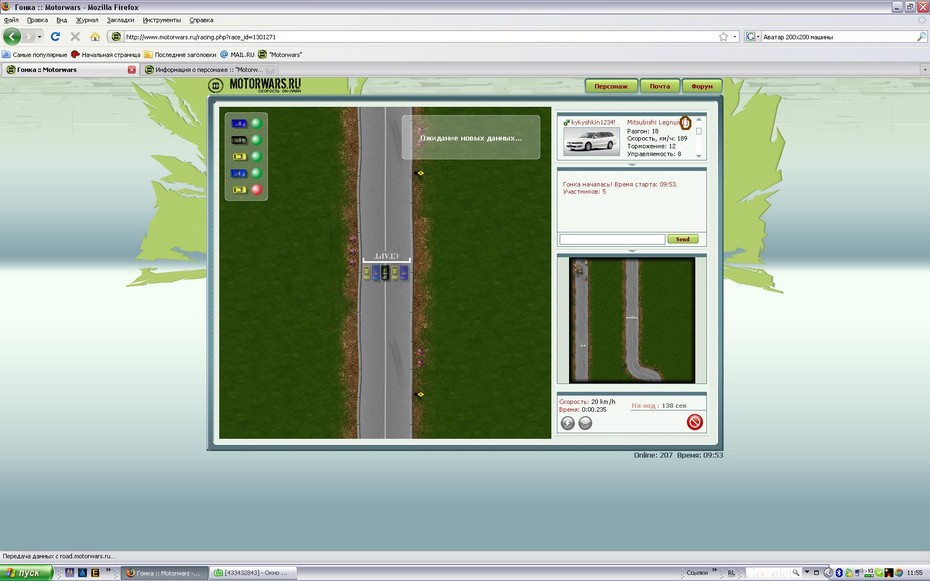Open the tab list dropdown arrow
Viewport: 930px width, 581px height.
point(925,70)
